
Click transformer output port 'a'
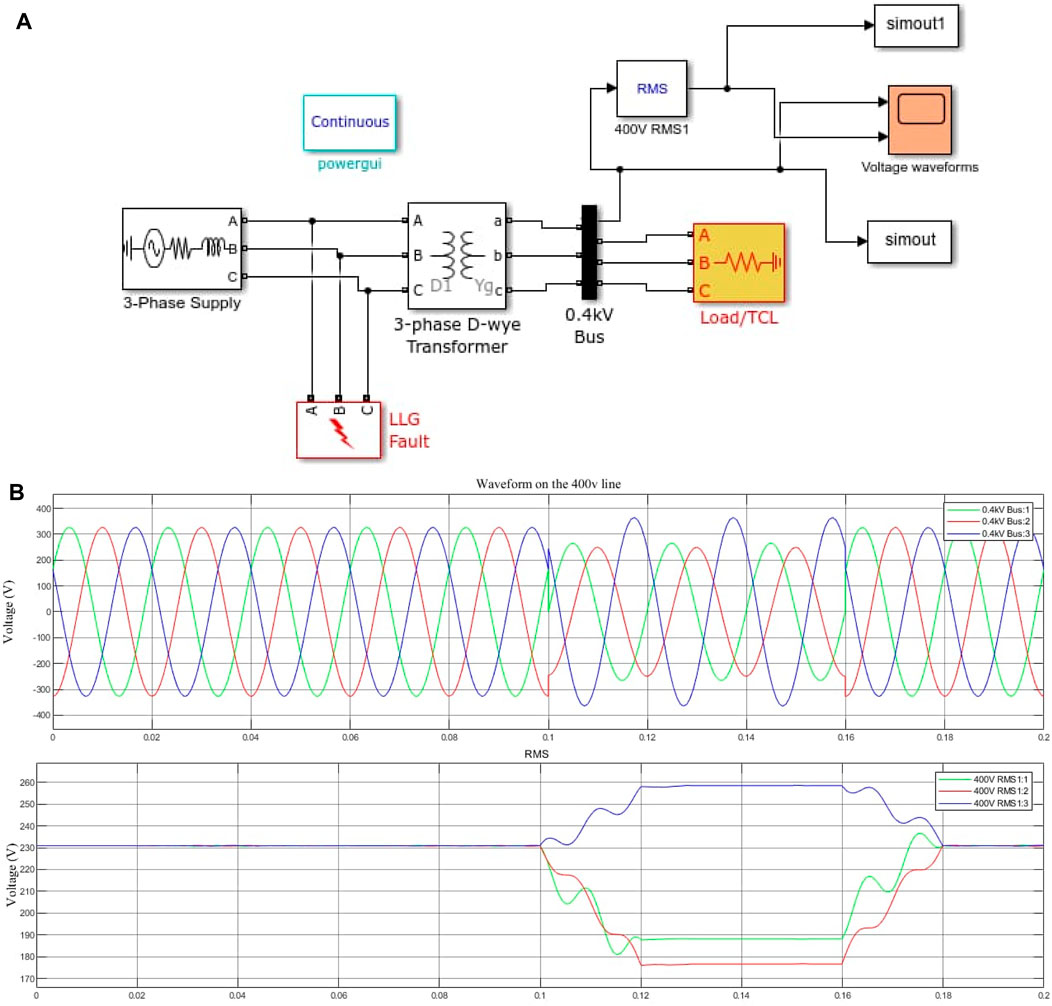click(509, 220)
